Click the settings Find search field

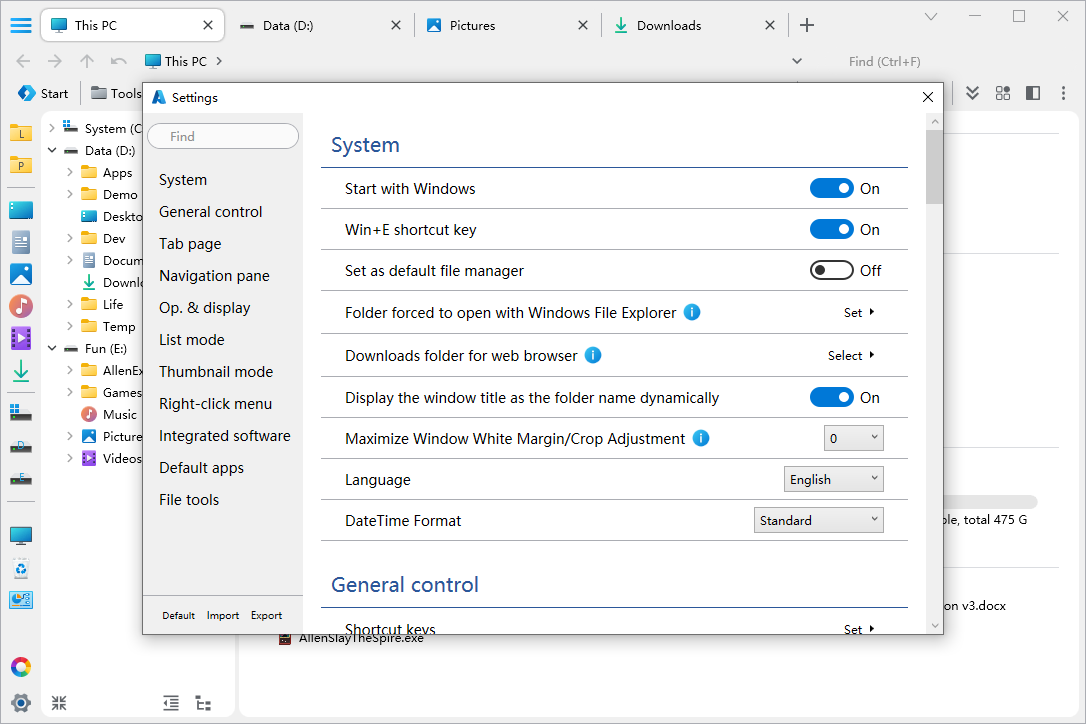click(x=223, y=136)
